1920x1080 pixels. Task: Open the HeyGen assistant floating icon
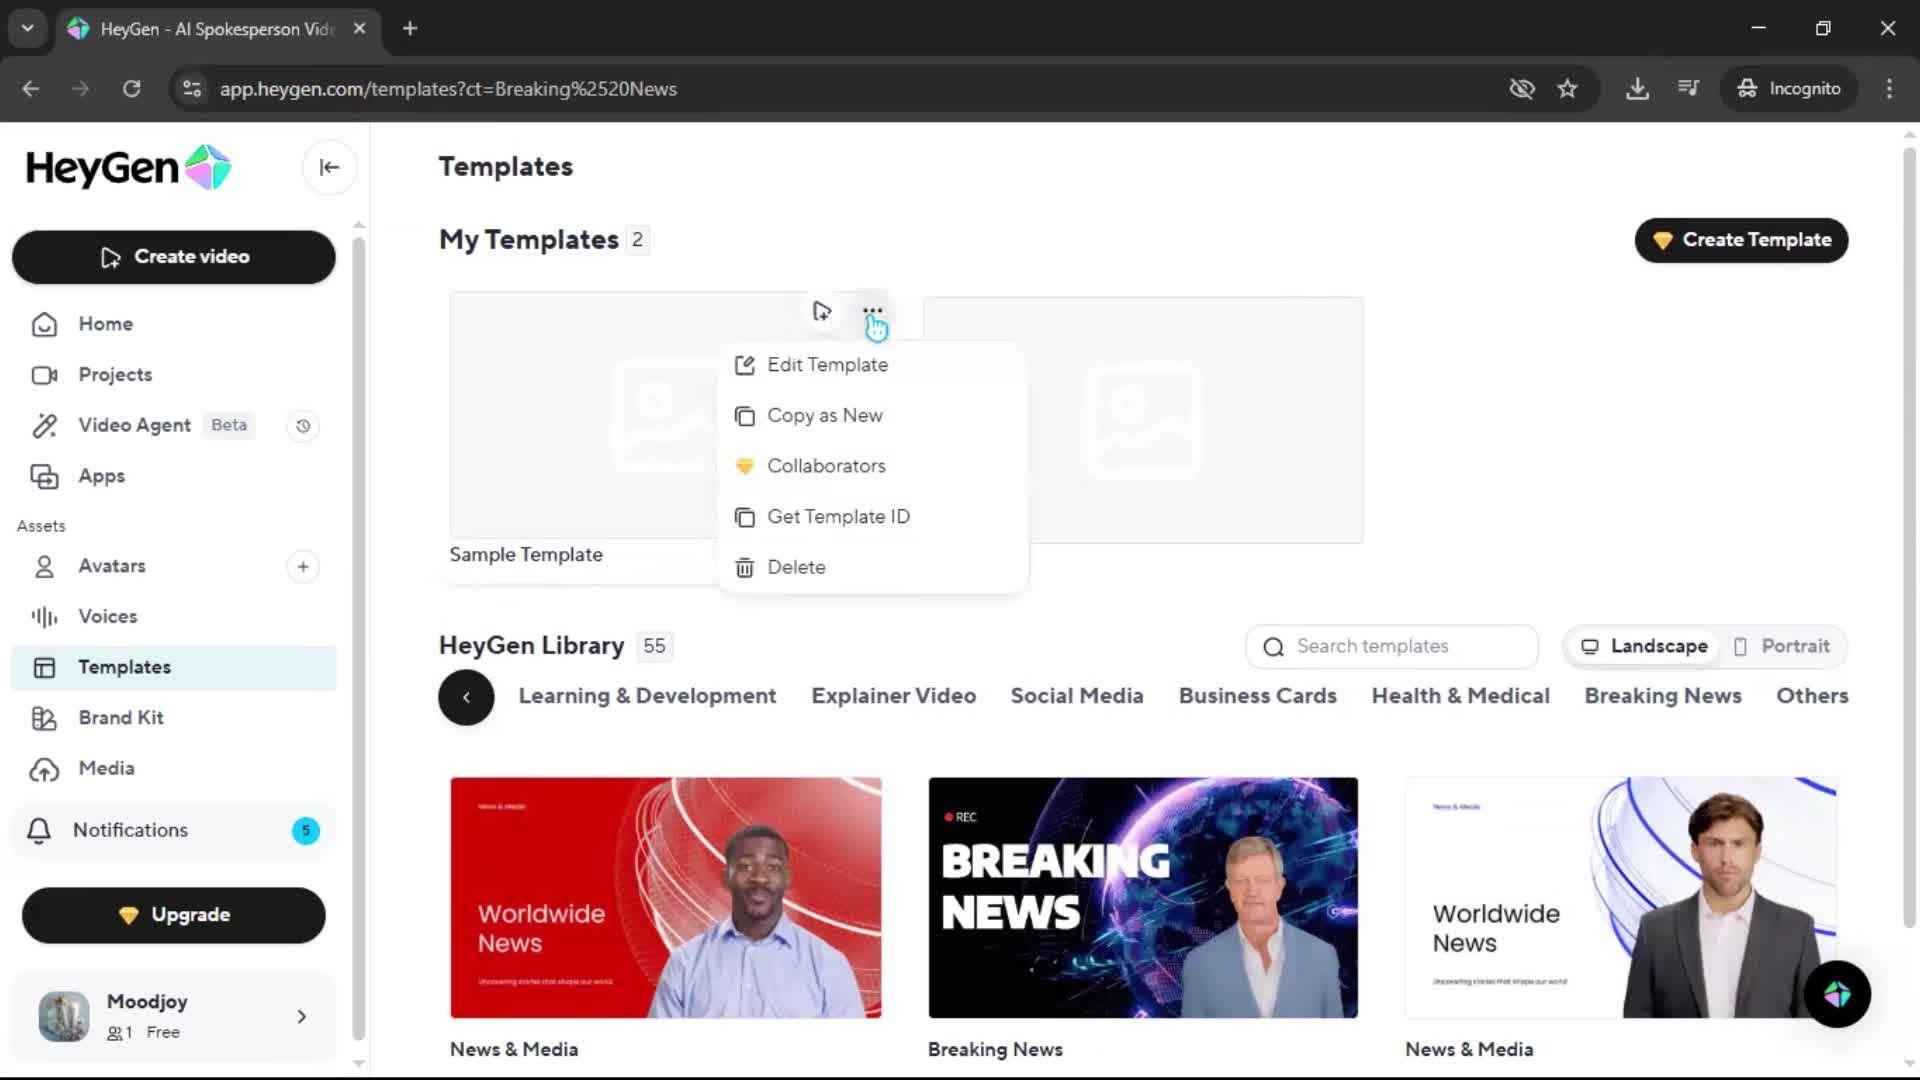pyautogui.click(x=1837, y=994)
